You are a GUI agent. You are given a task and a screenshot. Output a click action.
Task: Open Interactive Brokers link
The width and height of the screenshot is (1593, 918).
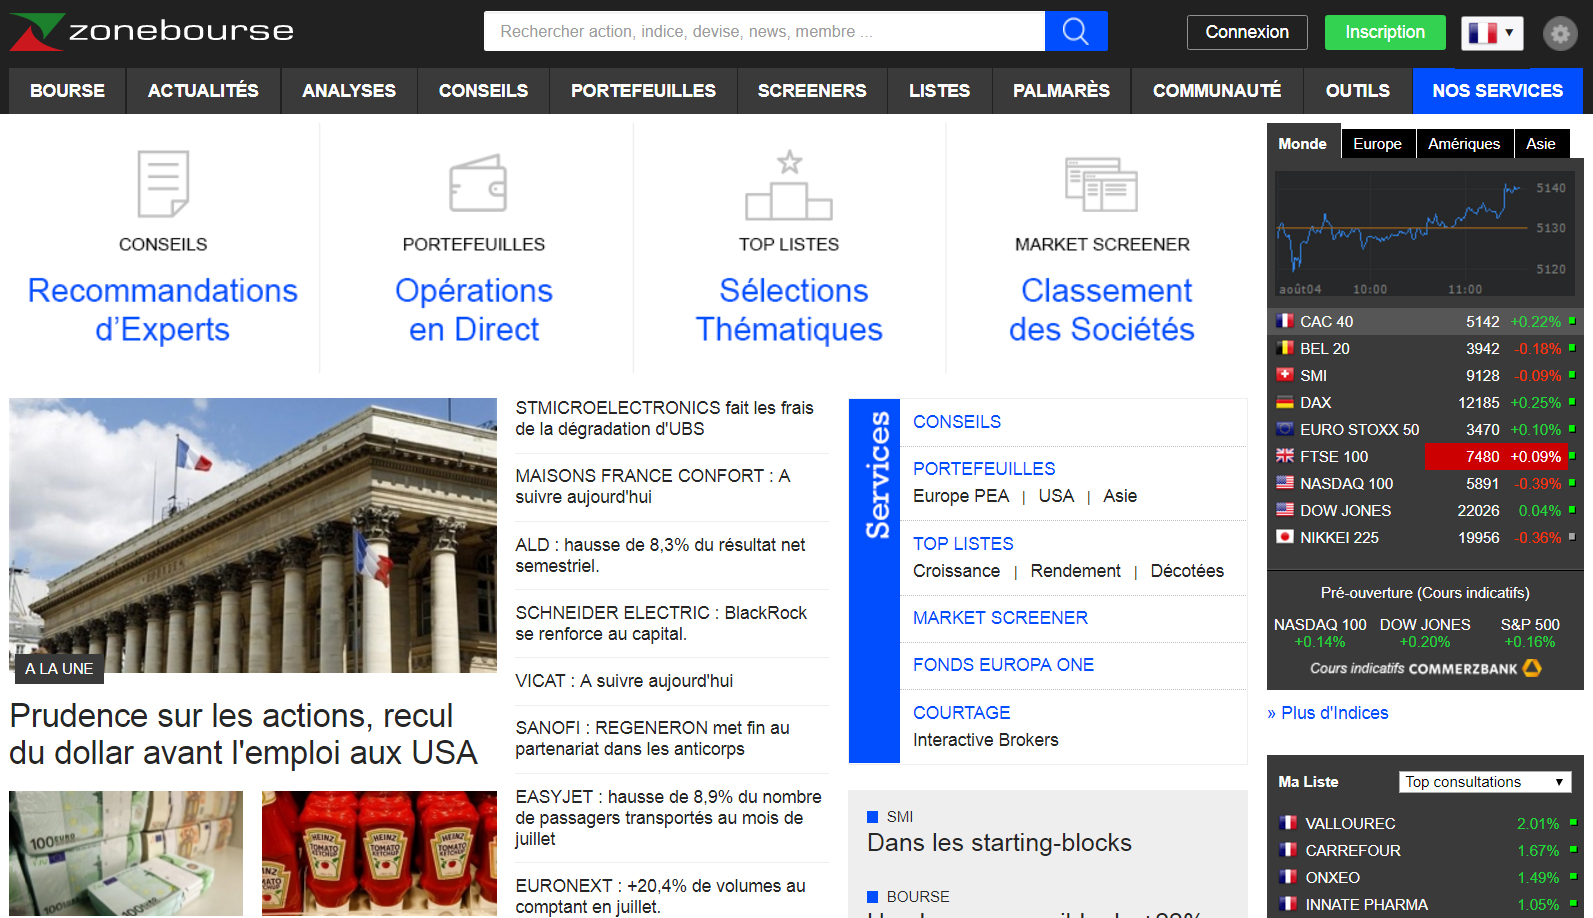coord(986,740)
